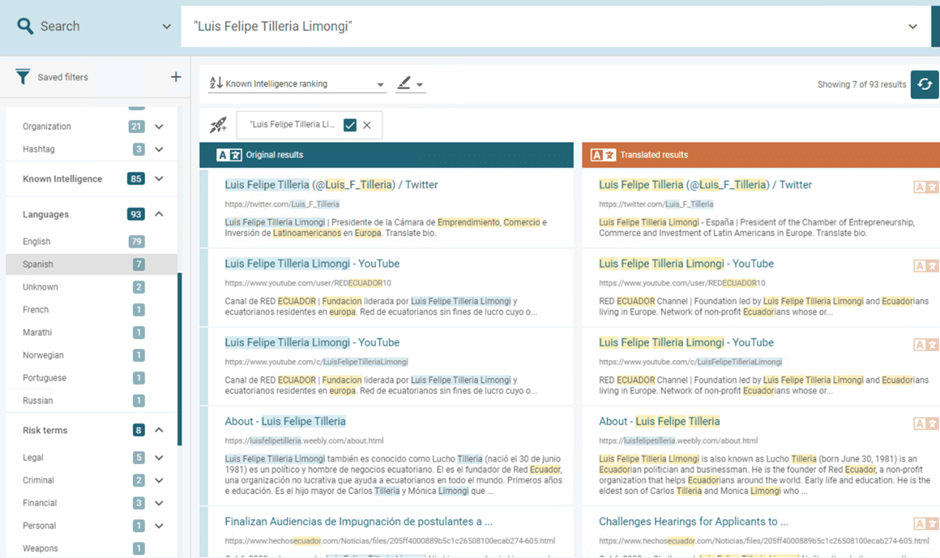Collapse the Languages section
Image resolution: width=940 pixels, height=558 pixels.
(159, 214)
